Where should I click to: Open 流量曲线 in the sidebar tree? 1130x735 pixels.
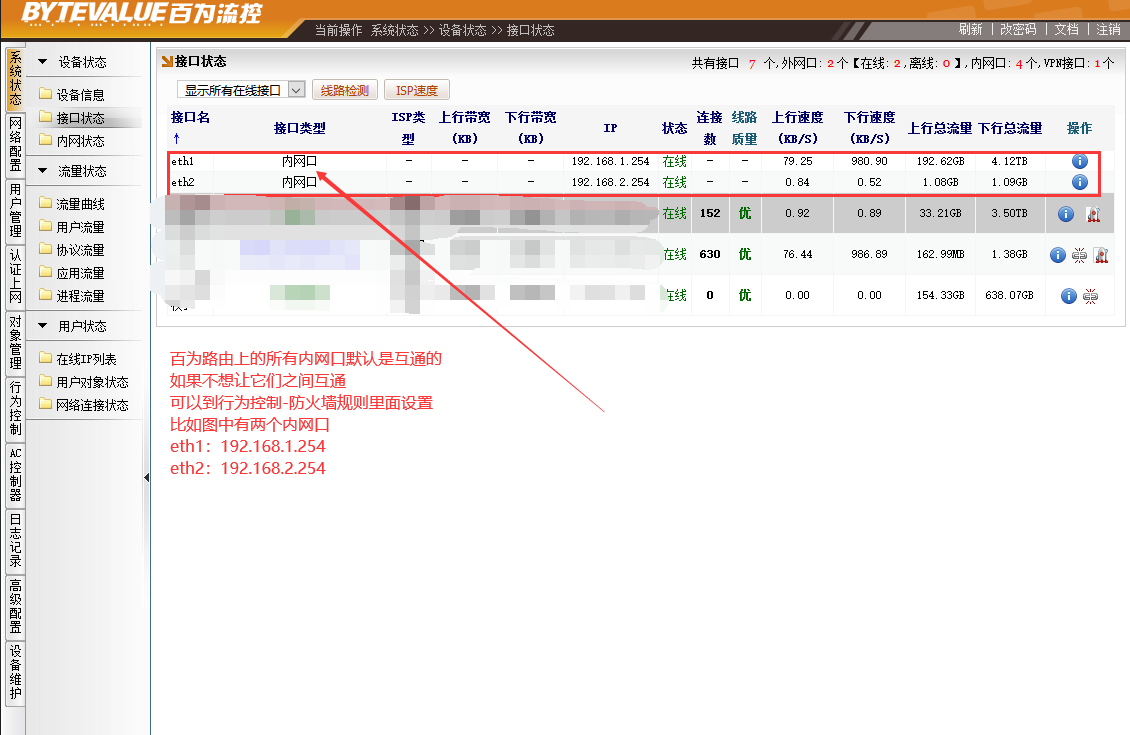tap(80, 204)
